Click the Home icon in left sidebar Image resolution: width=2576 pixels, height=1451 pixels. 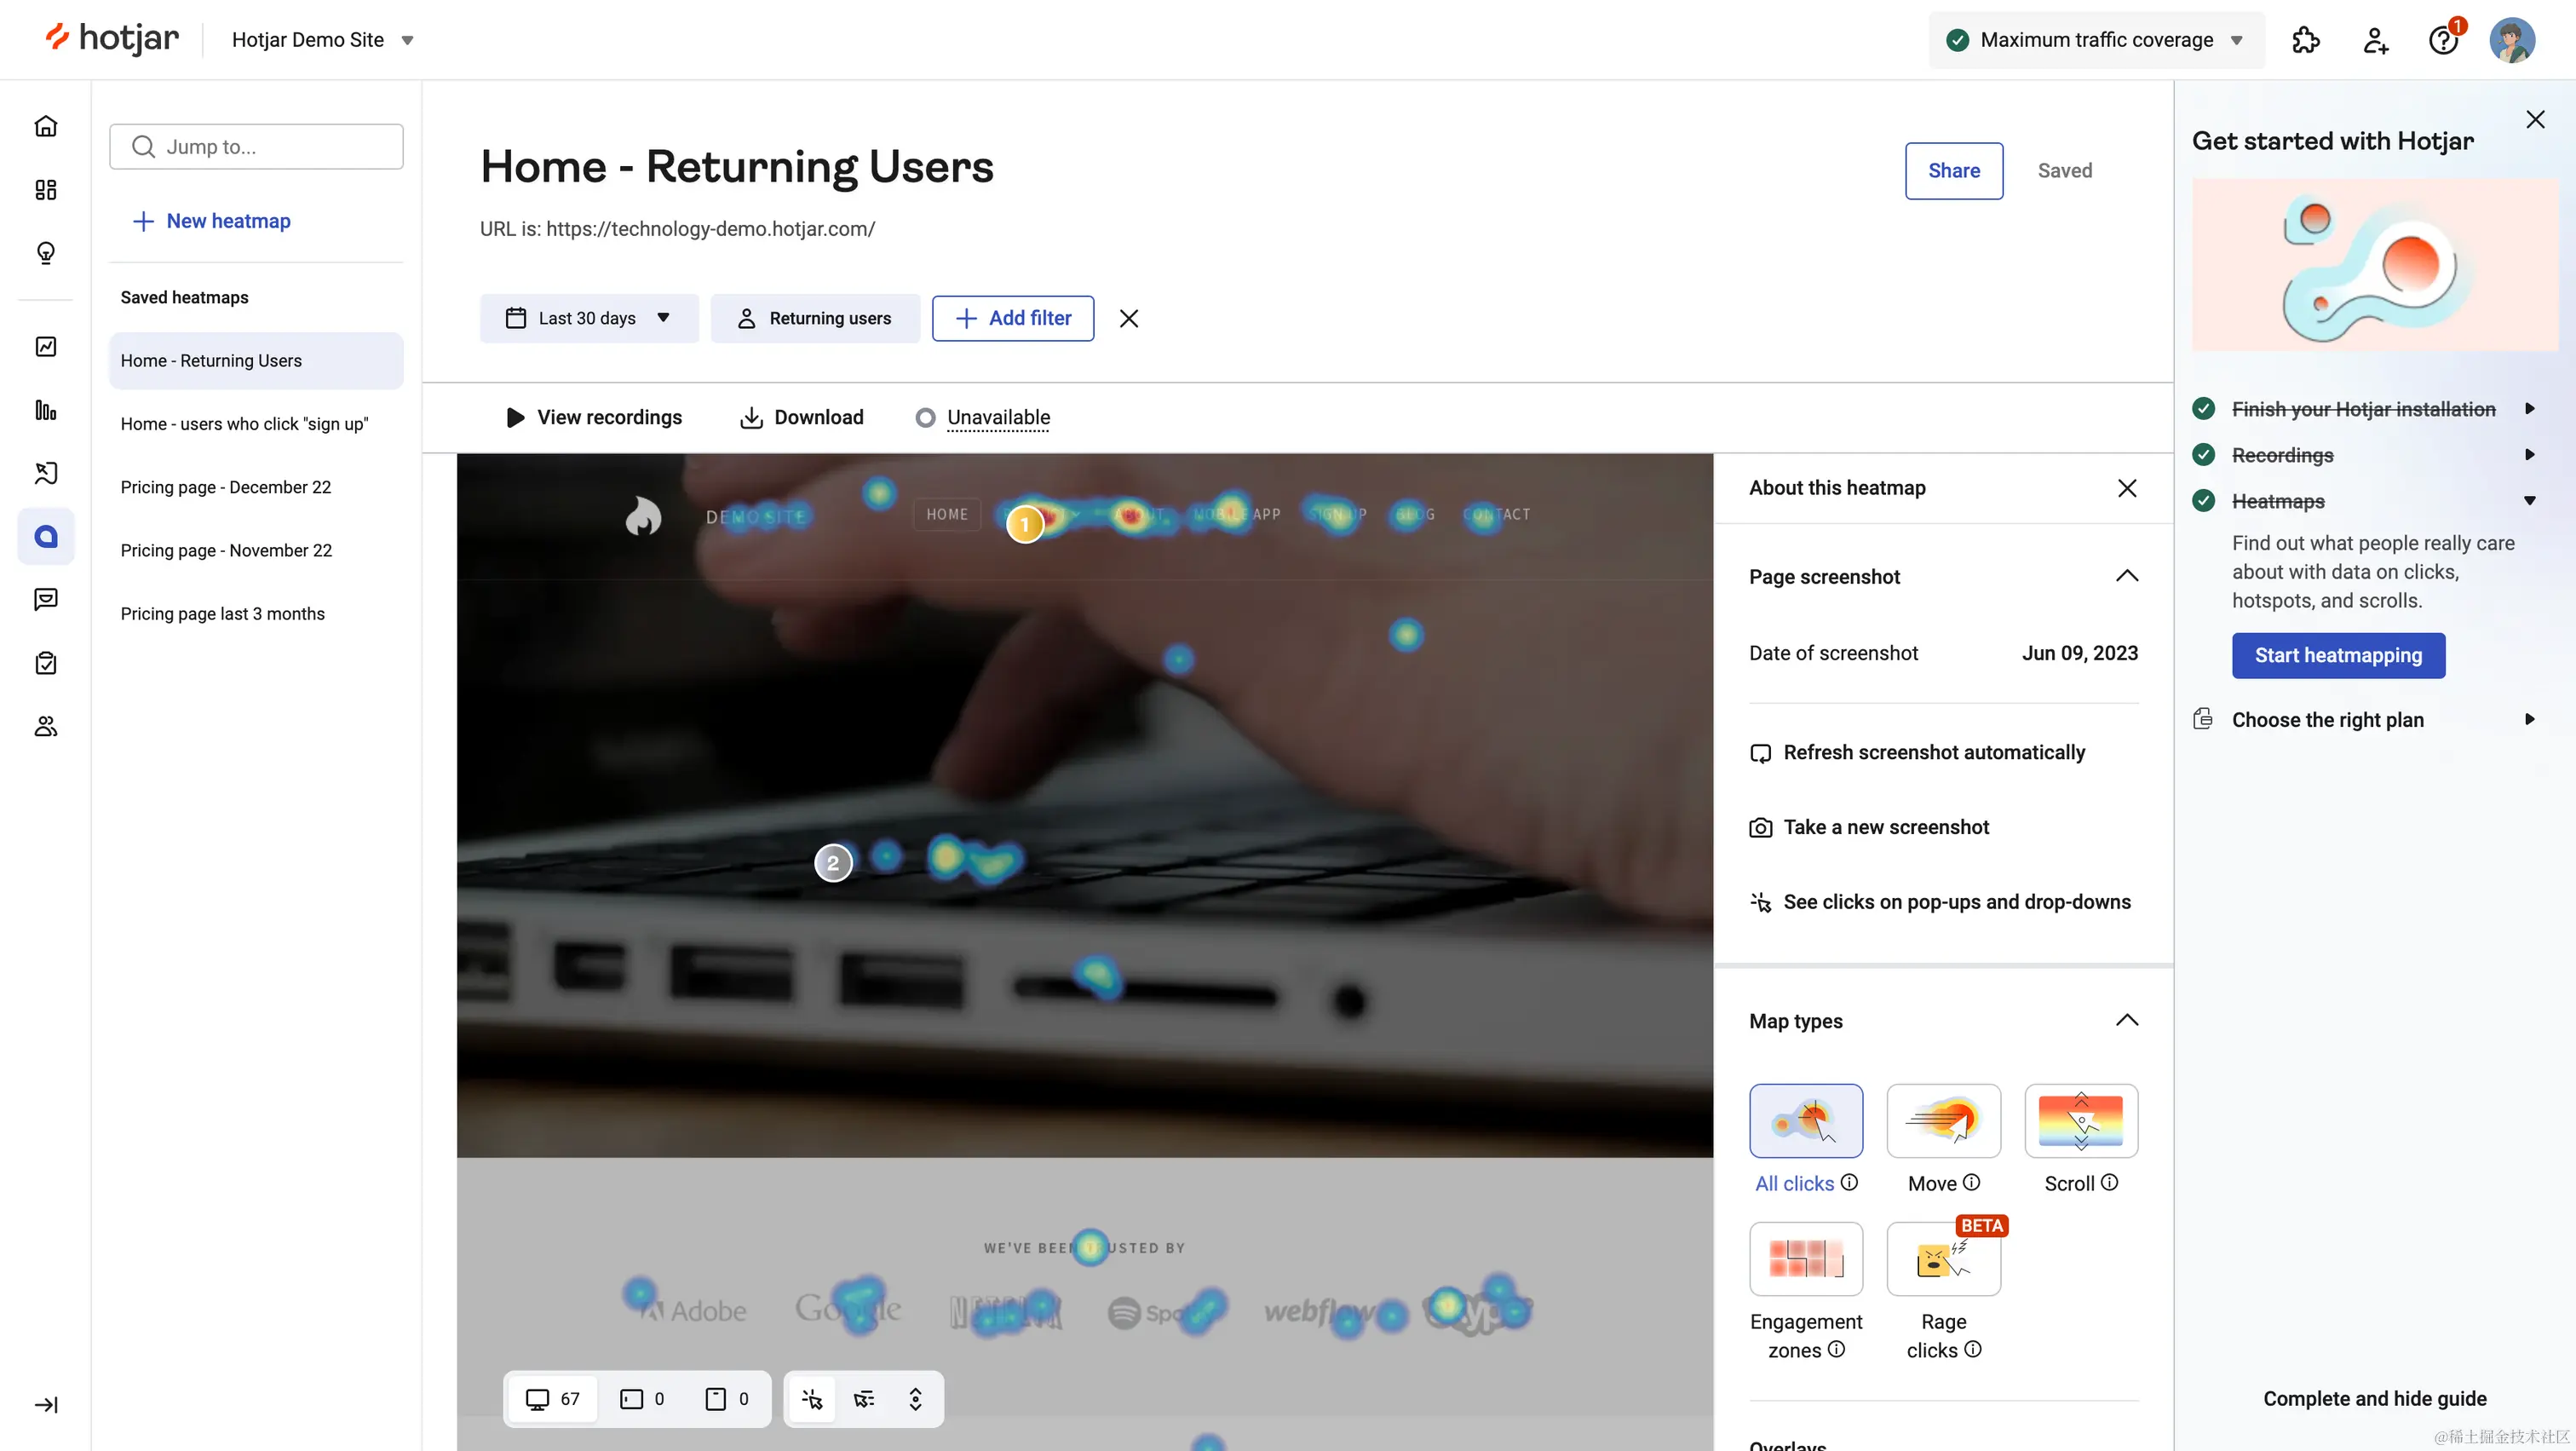pos(46,126)
